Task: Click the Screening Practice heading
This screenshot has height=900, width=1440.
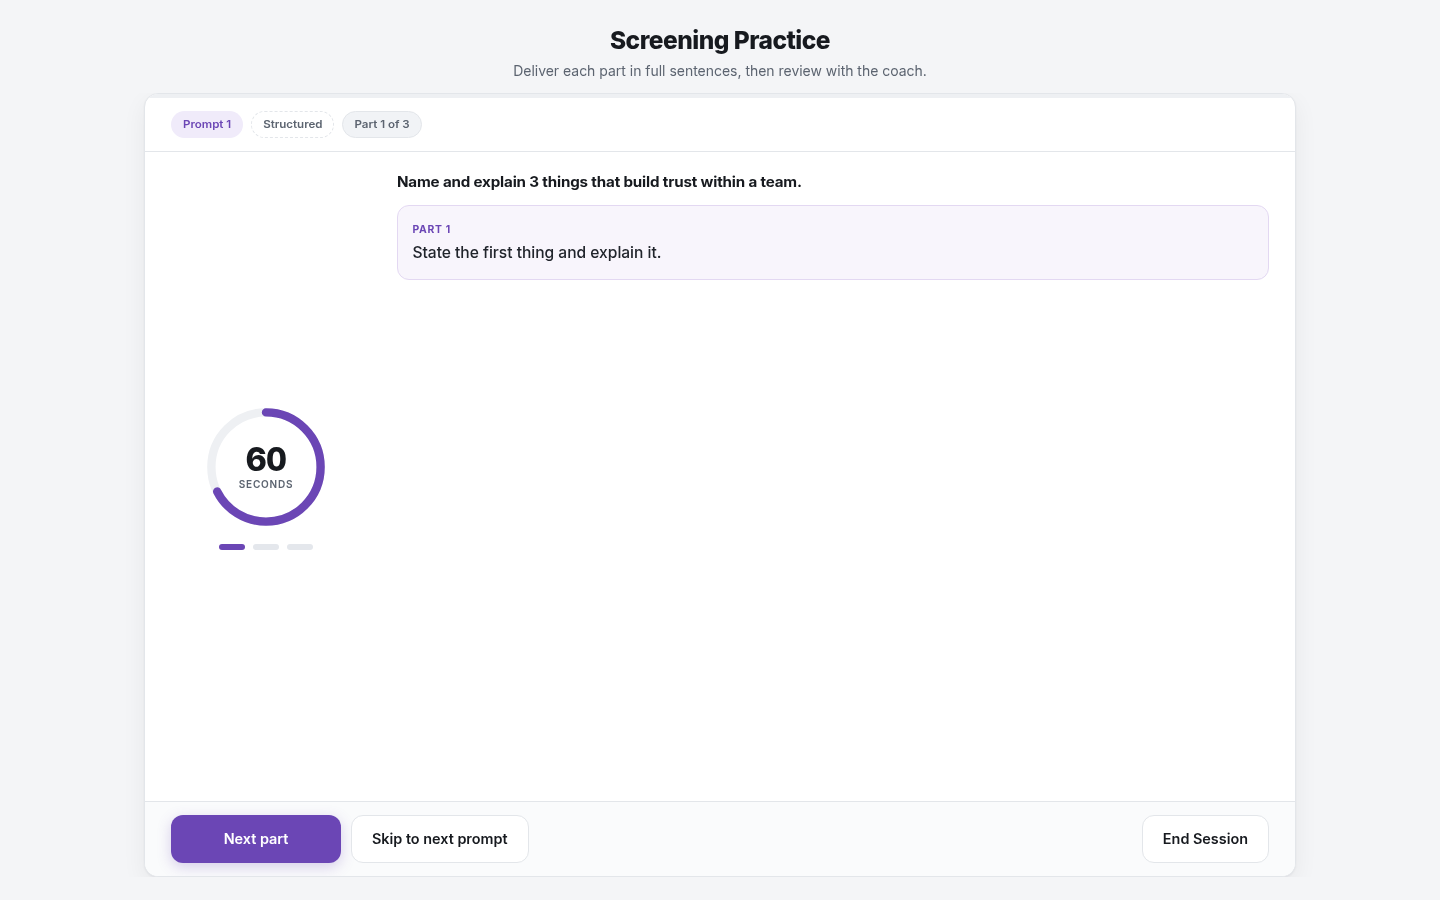Action: (x=720, y=40)
